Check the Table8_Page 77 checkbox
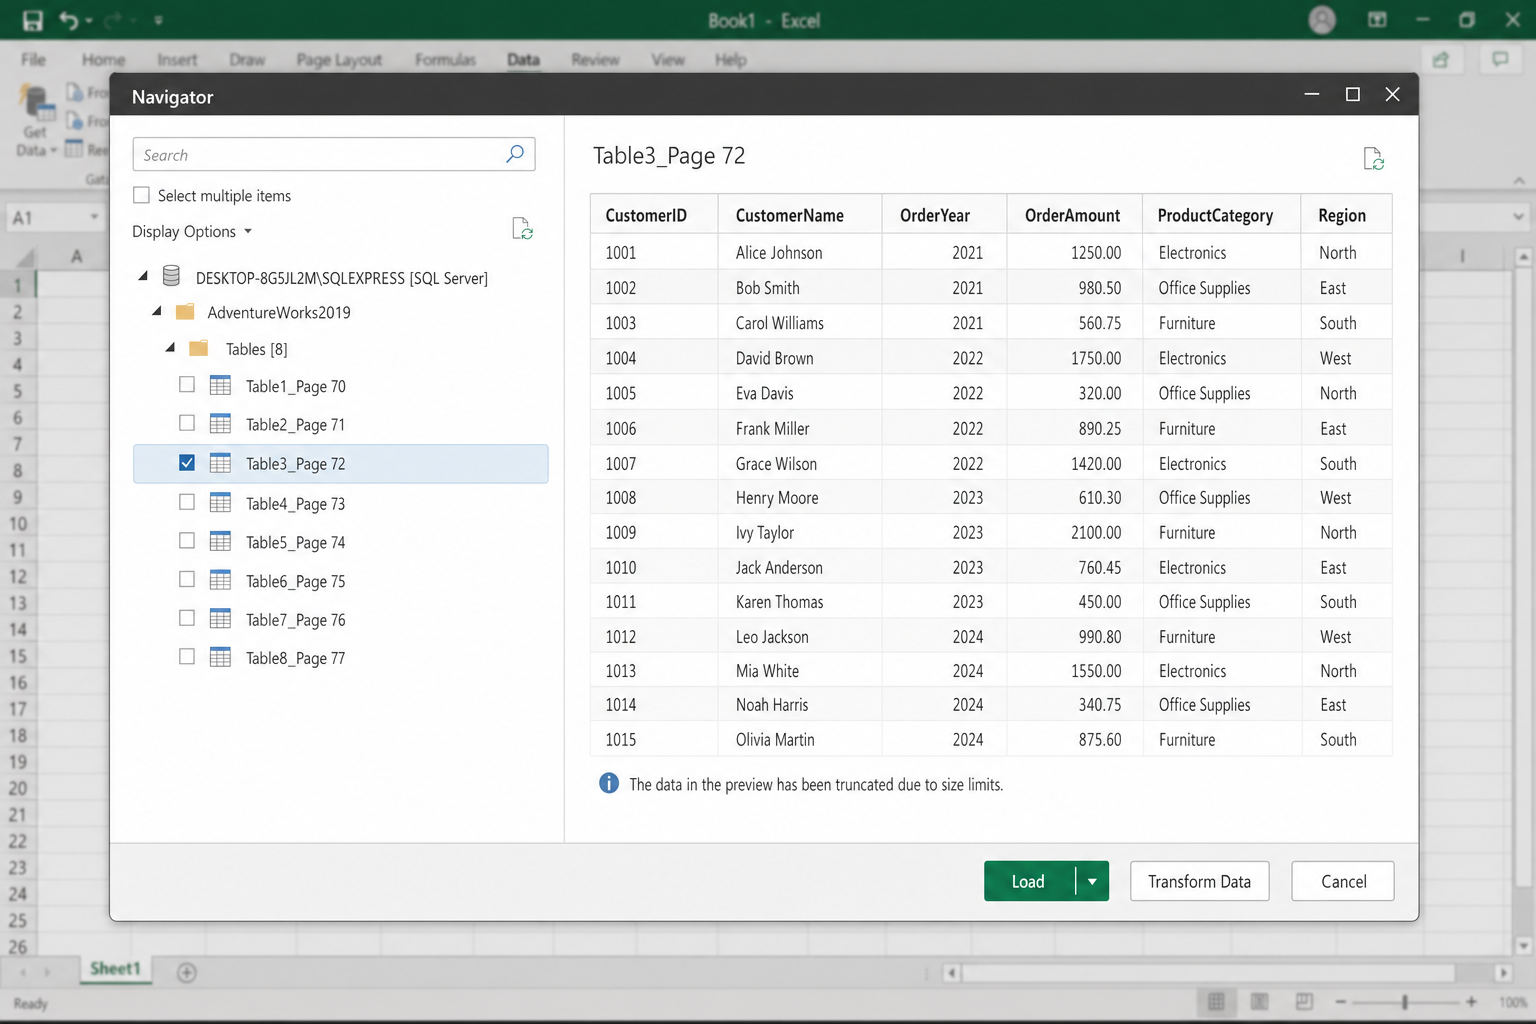Viewport: 1536px width, 1024px height. coord(187,656)
